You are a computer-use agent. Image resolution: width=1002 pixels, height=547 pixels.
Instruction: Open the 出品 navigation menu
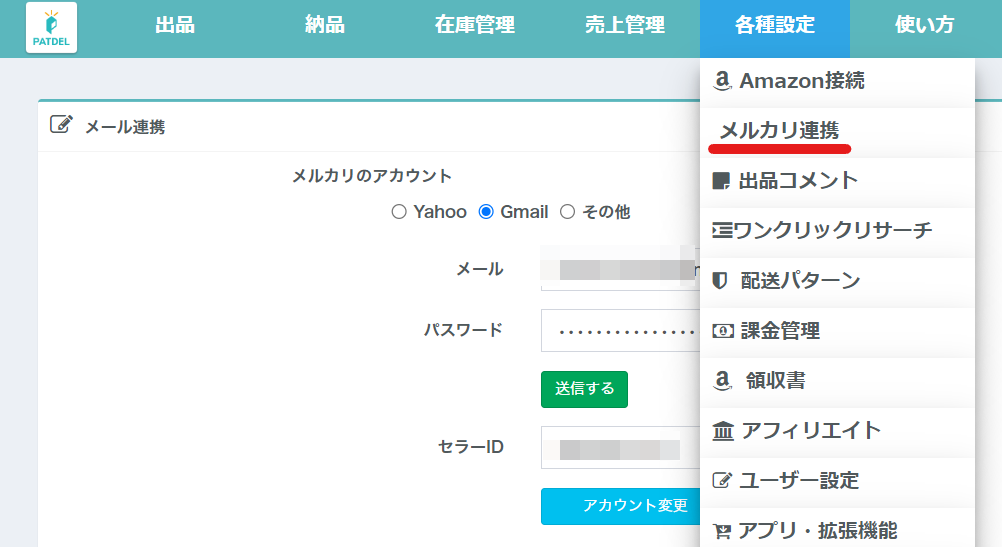[x=175, y=26]
